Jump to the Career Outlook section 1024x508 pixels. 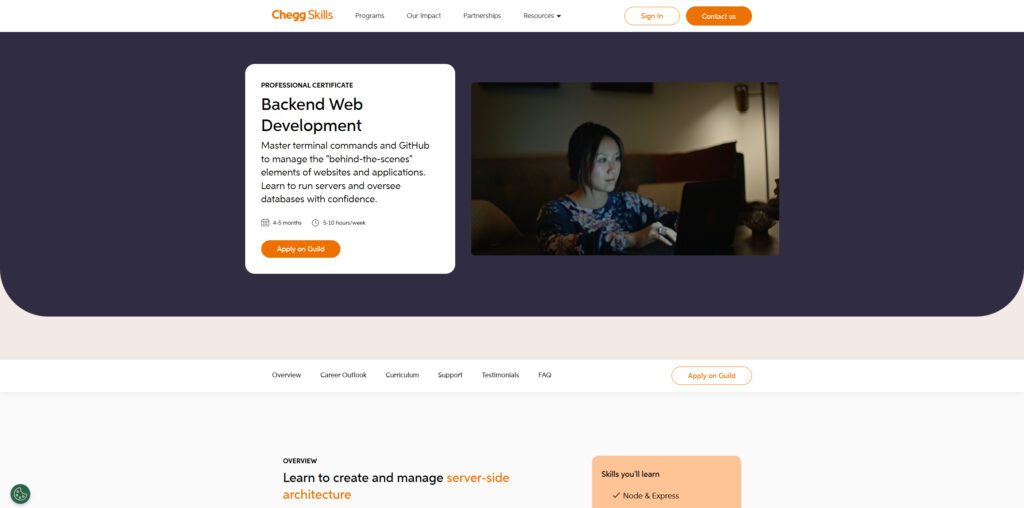pos(344,375)
